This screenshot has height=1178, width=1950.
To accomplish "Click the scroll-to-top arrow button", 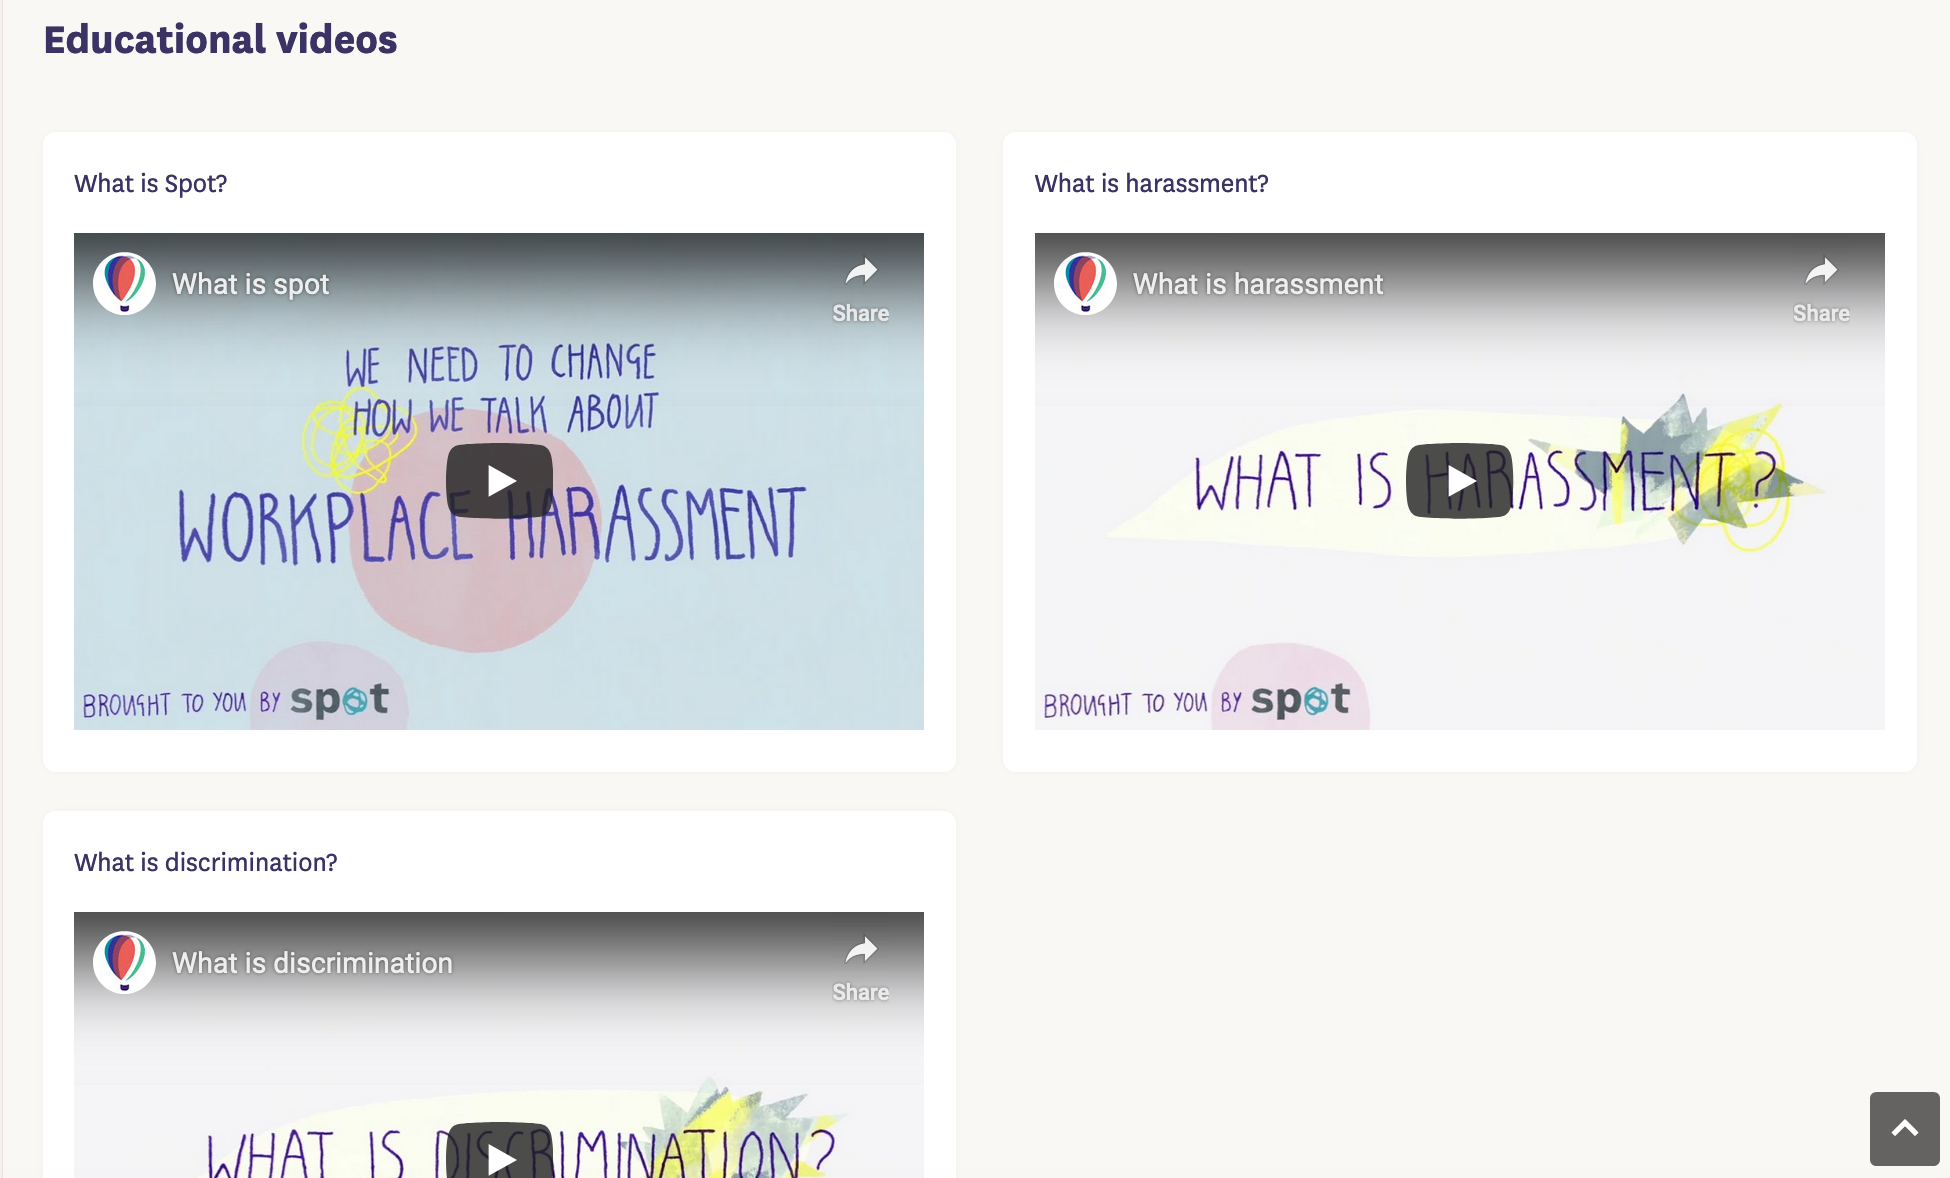I will point(1904,1128).
